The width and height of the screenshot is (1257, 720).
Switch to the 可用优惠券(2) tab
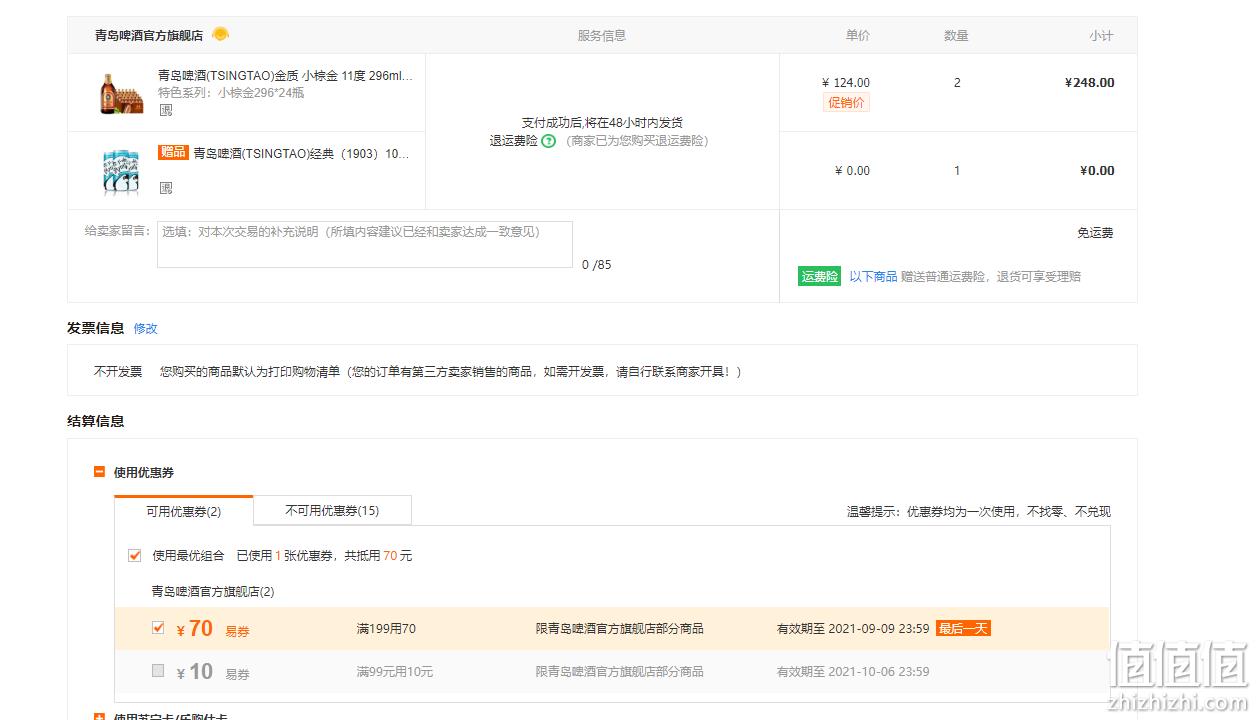(184, 511)
